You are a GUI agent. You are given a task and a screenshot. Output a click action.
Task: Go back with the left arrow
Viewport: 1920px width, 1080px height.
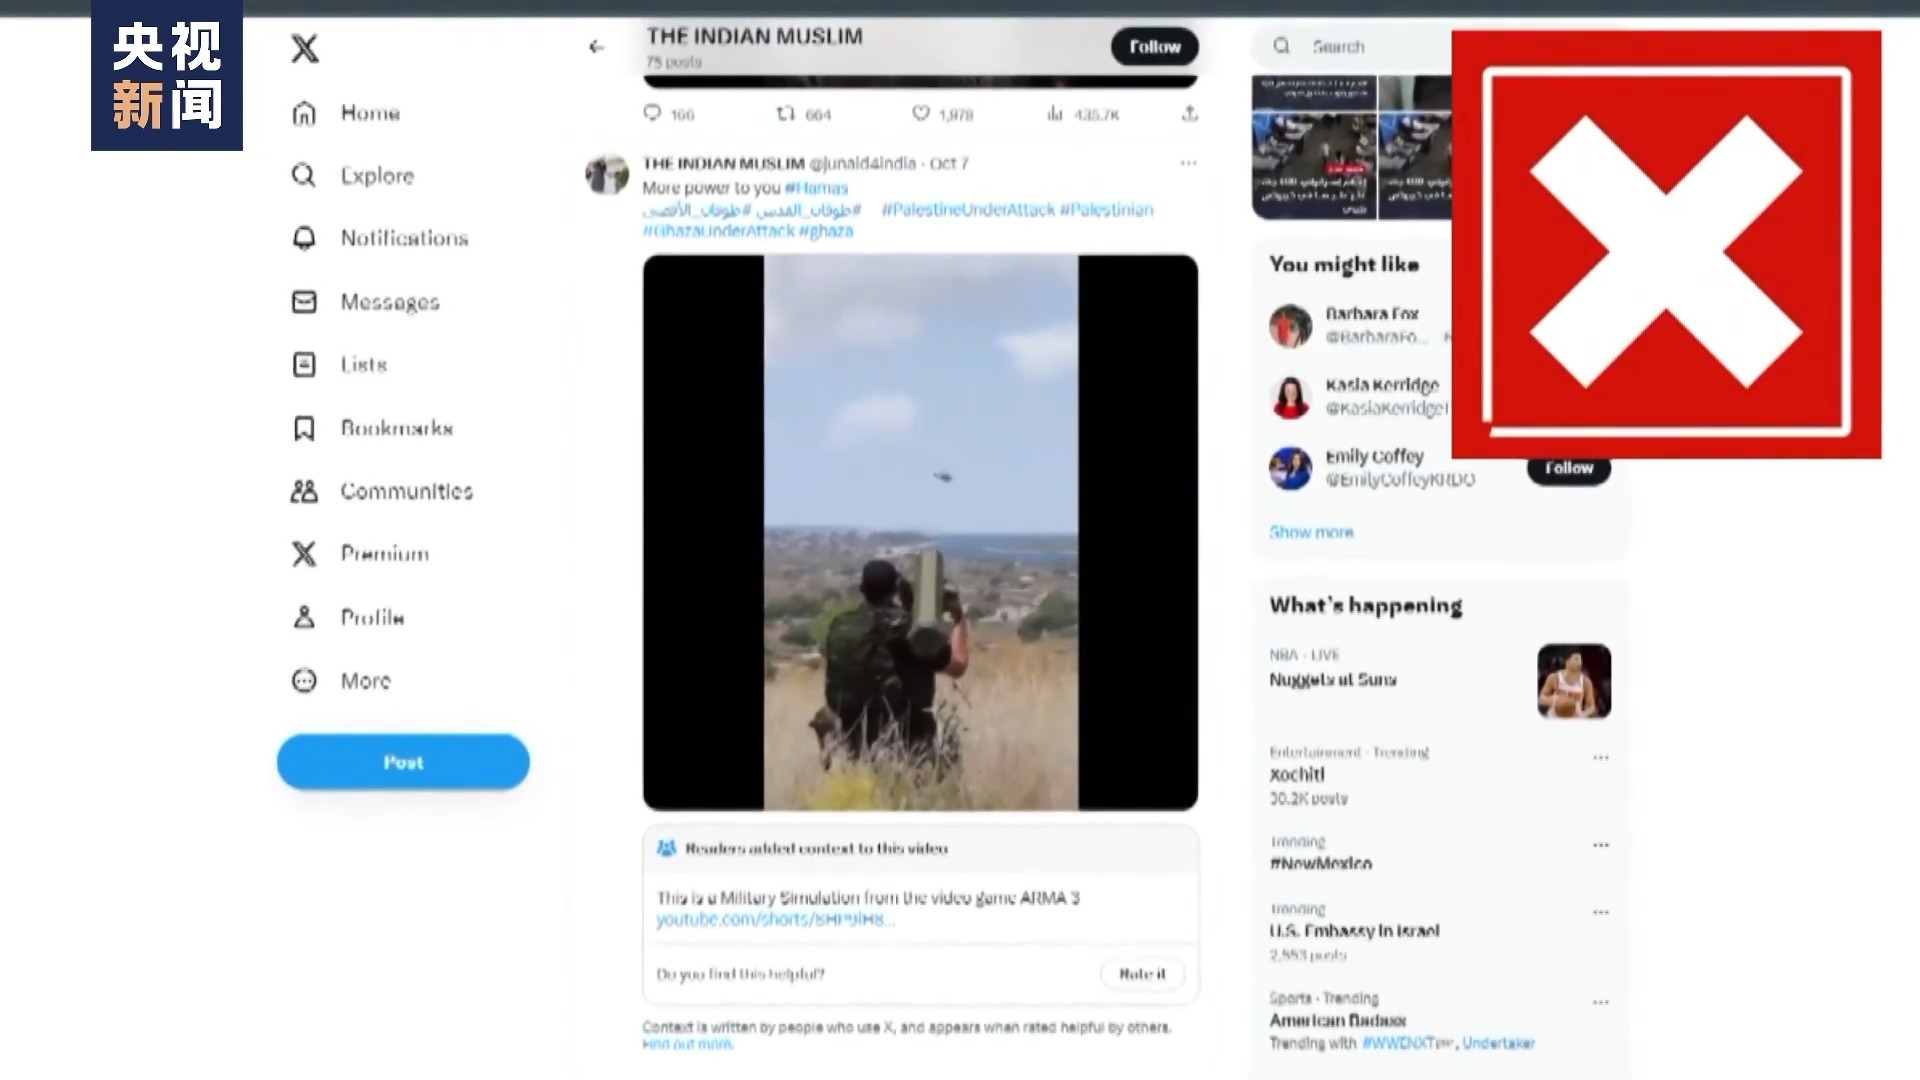(596, 47)
